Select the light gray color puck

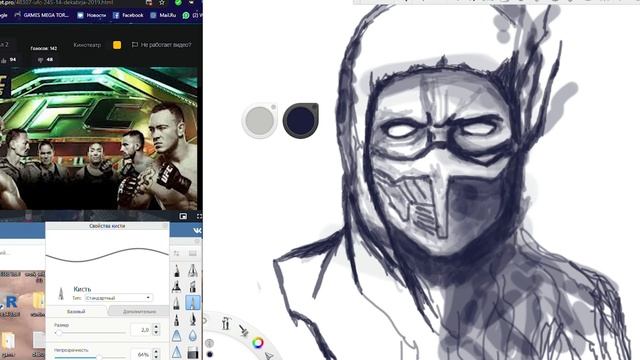point(260,120)
